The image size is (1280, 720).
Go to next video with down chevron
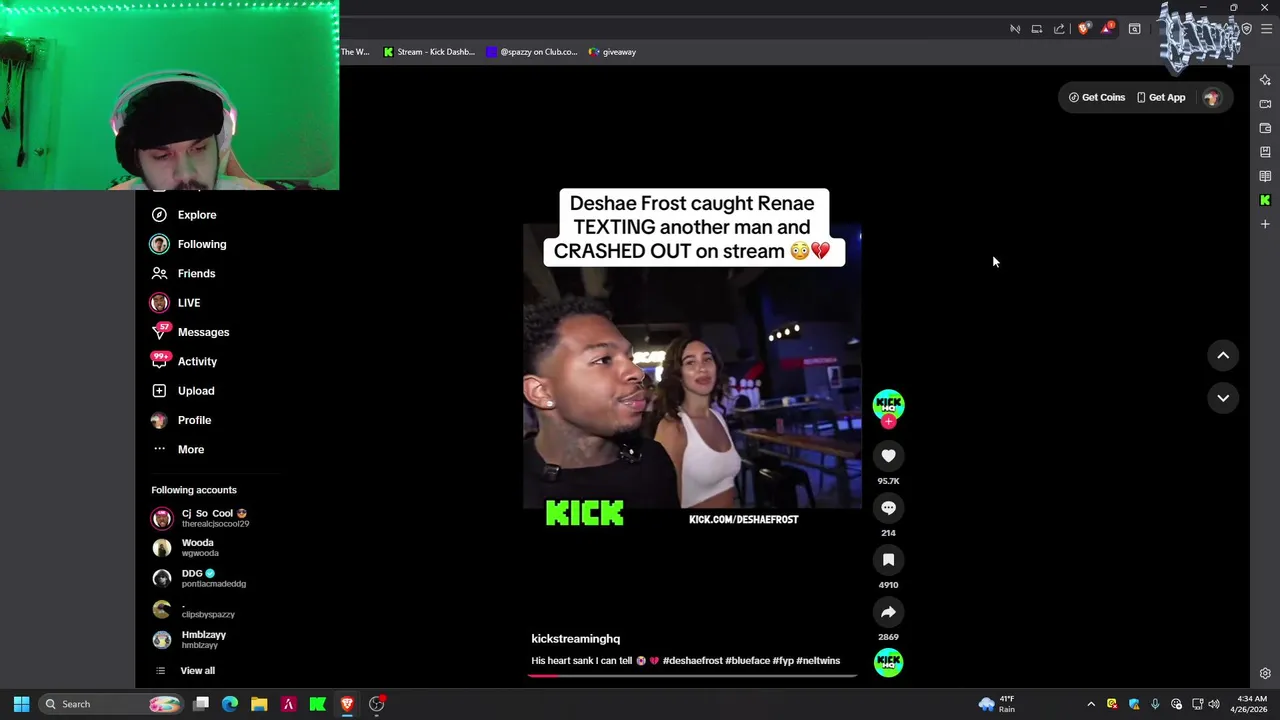[x=1222, y=398]
